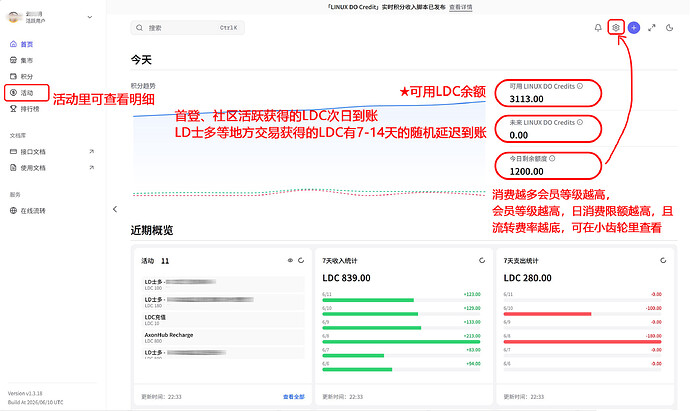
Task: Enter fullscreen with the expand icon
Action: coord(652,28)
